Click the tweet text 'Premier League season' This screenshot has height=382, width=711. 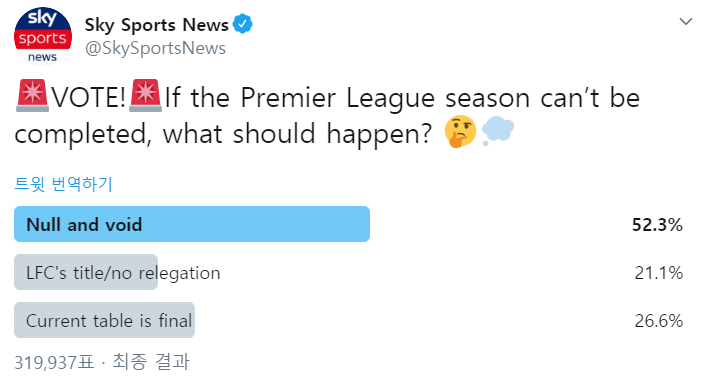385,98
